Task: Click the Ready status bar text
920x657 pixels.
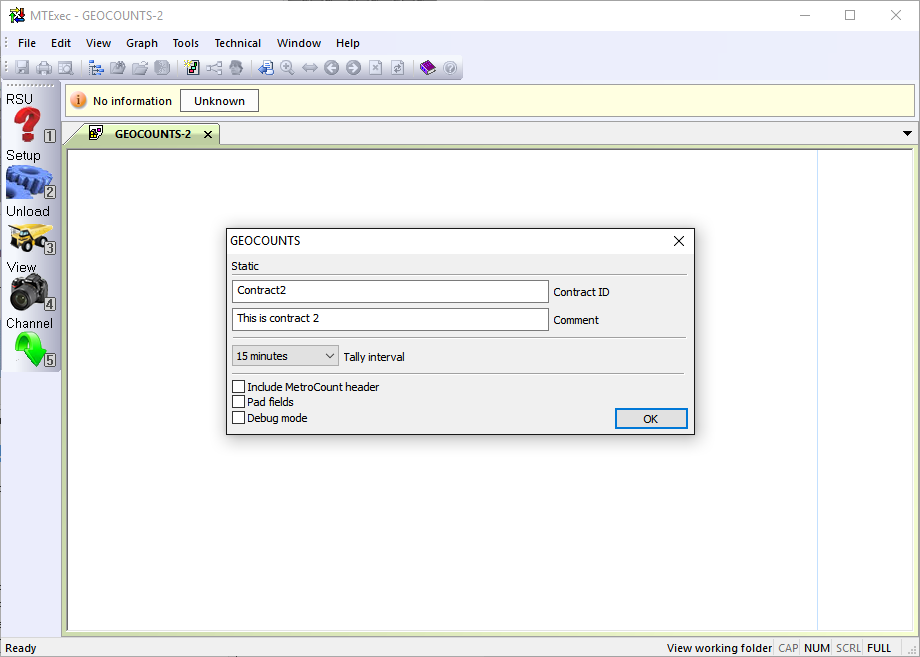Action: click(x=21, y=648)
